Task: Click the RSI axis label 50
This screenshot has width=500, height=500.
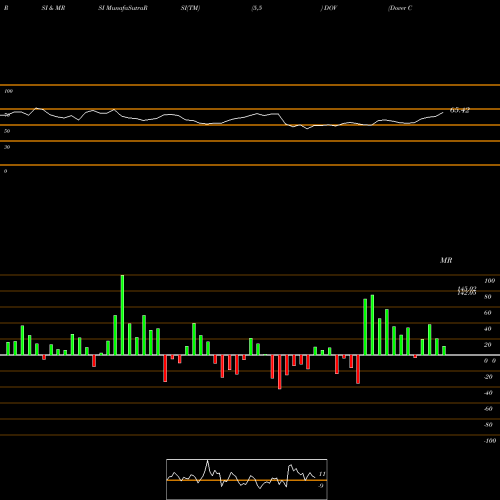Action: 7,131
